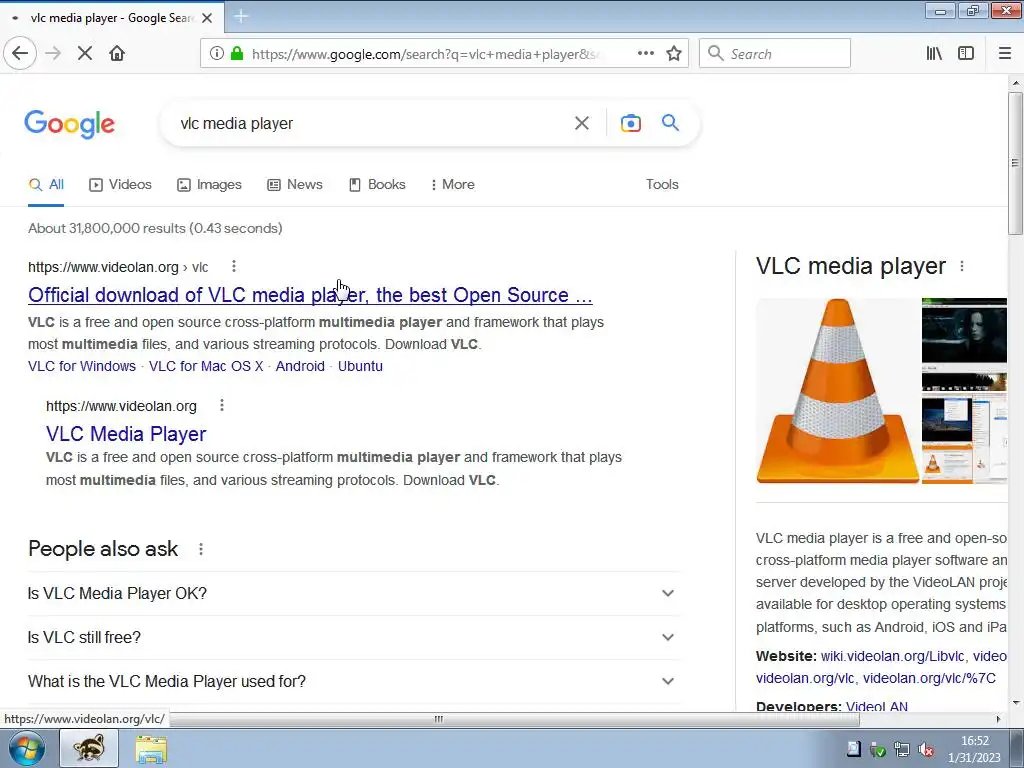Open a new tab with the plus icon
The width and height of the screenshot is (1024, 768).
click(x=241, y=17)
